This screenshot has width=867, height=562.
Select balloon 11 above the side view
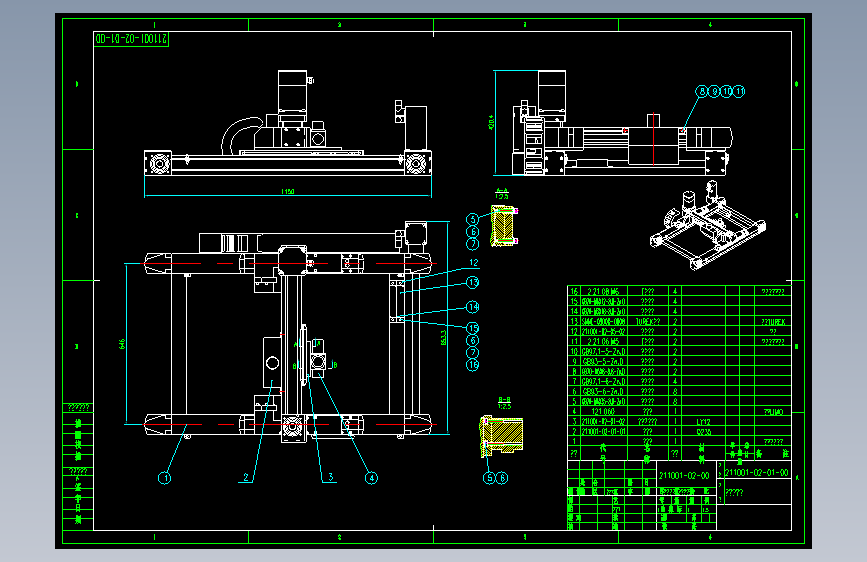[x=739, y=91]
